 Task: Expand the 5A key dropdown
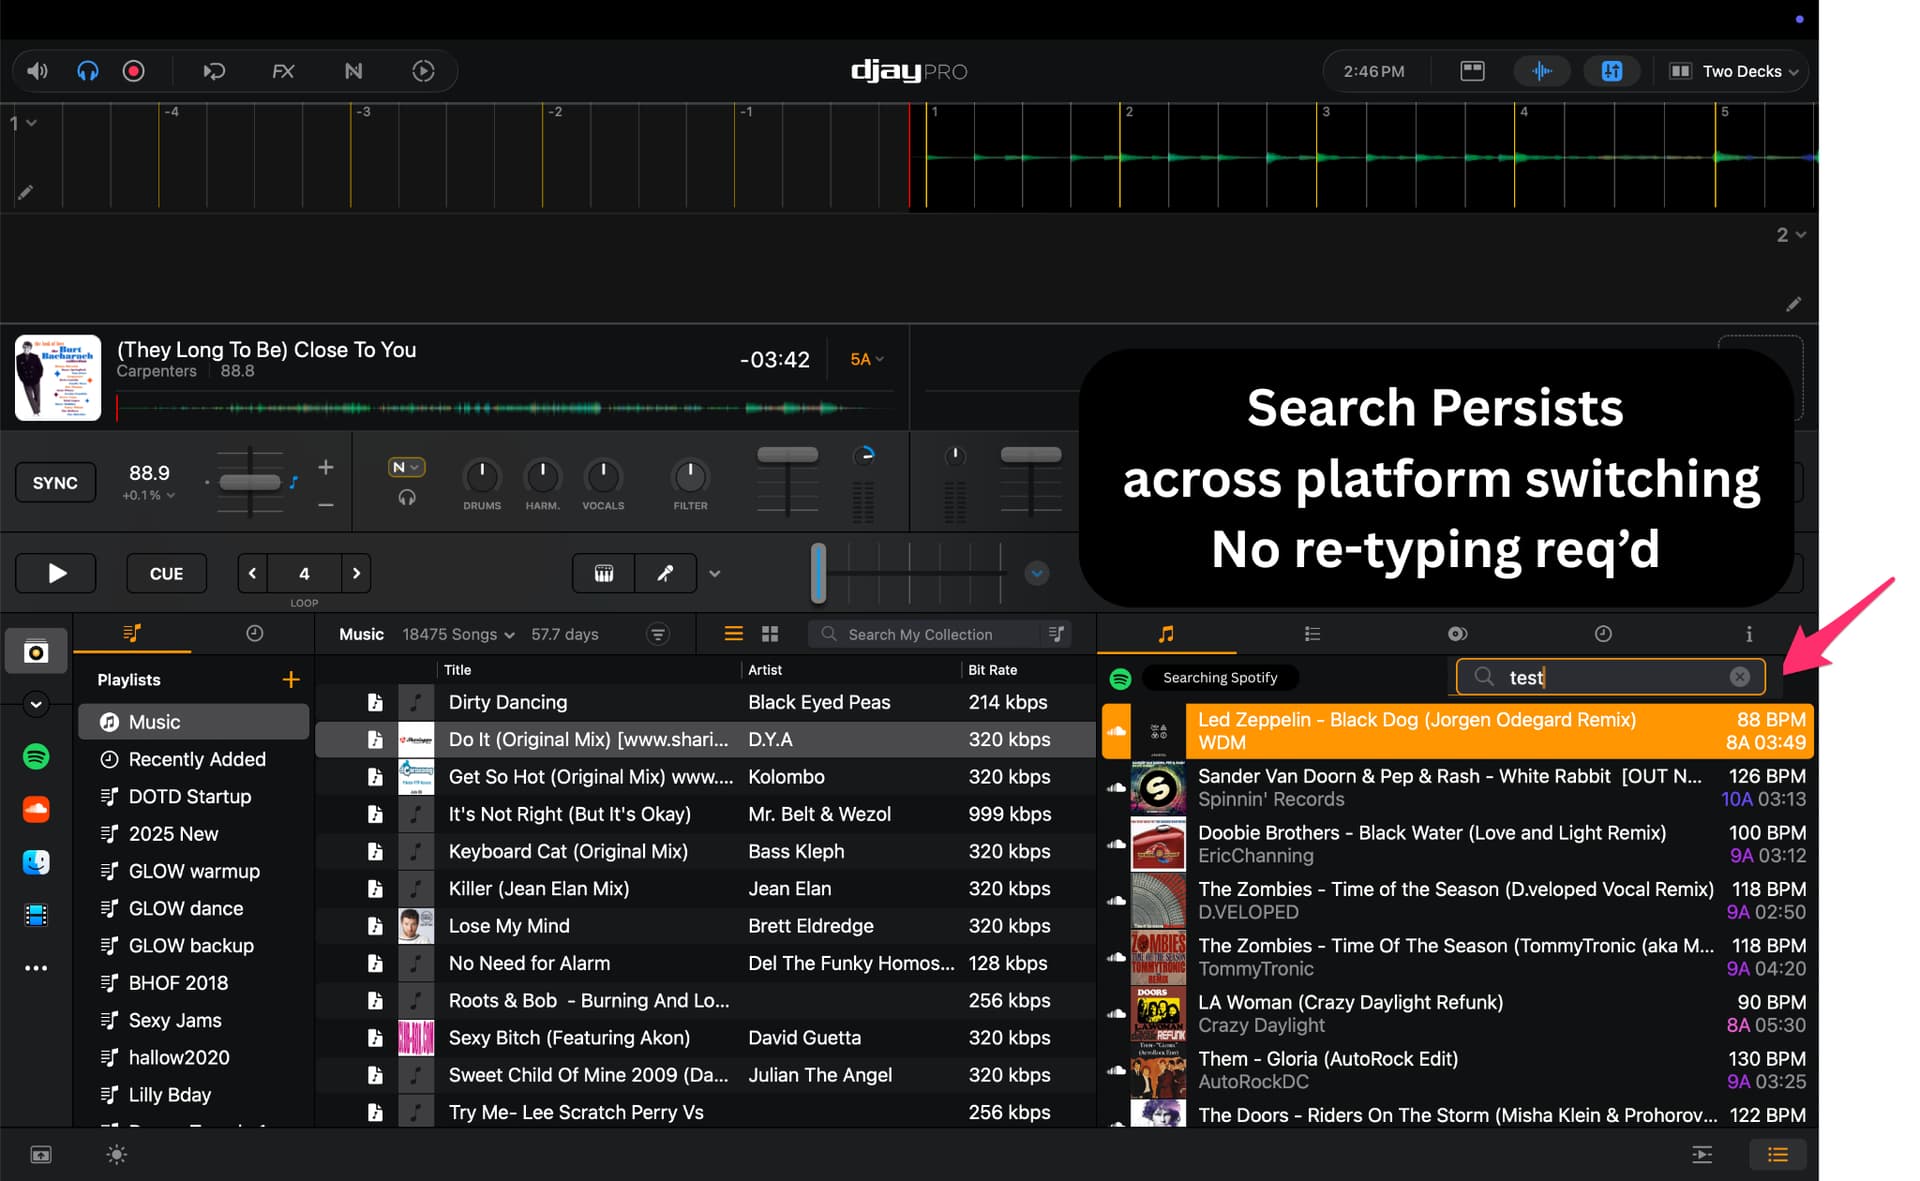pos(866,359)
